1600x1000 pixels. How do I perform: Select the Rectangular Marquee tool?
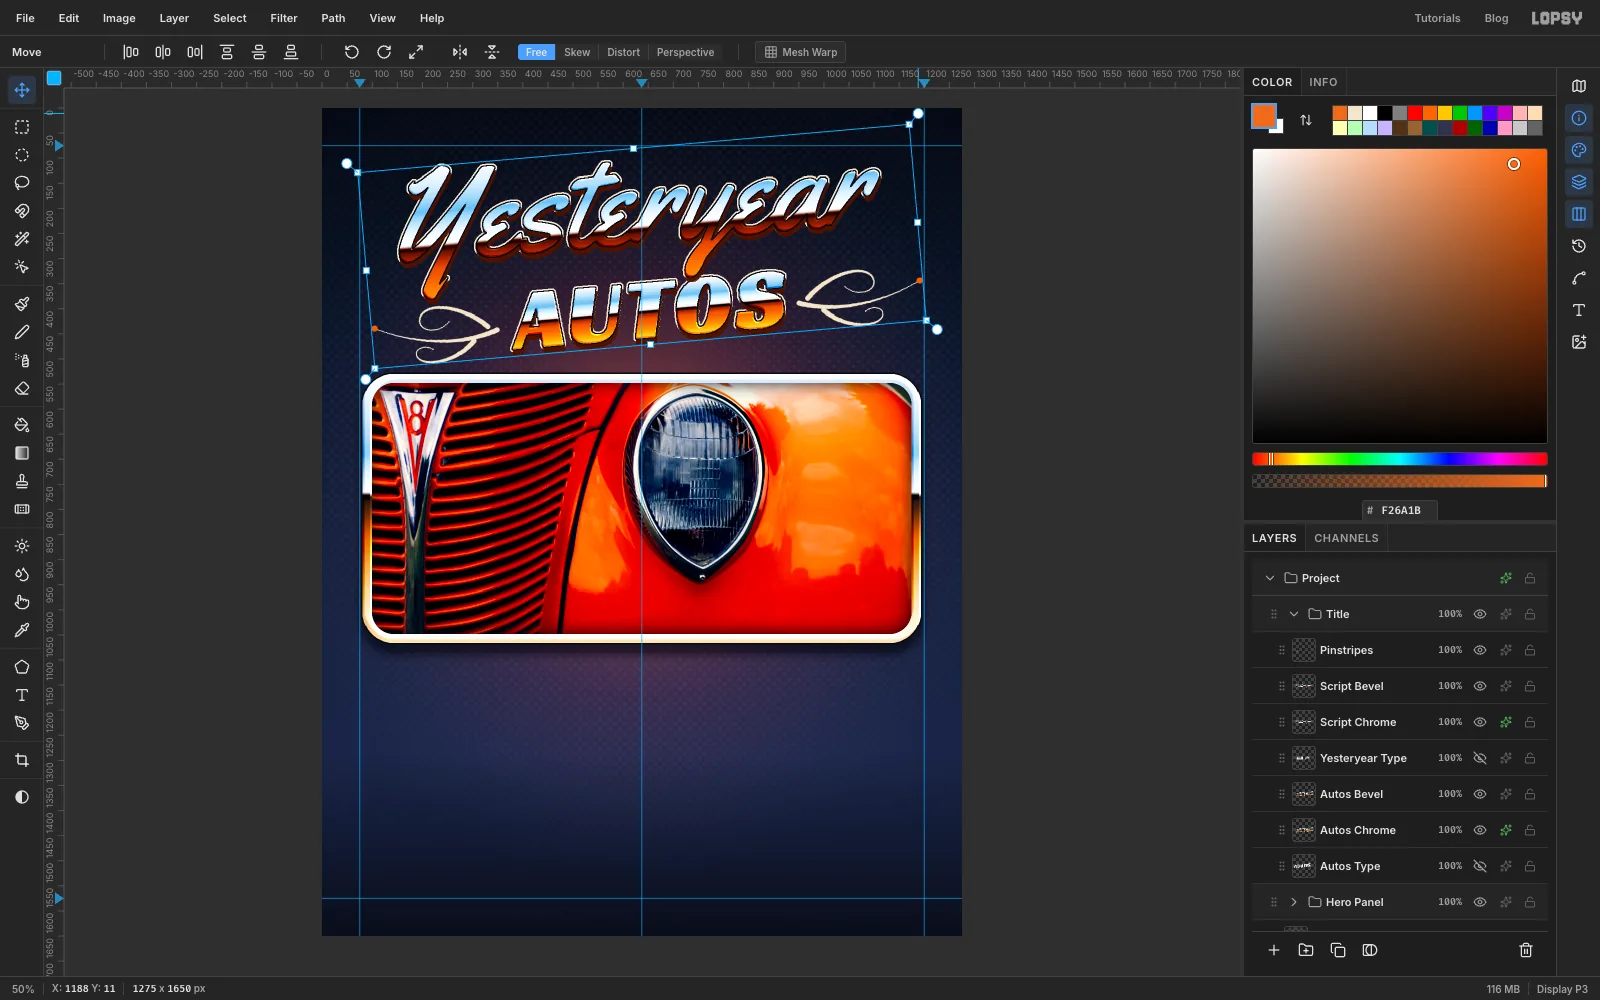pos(22,127)
